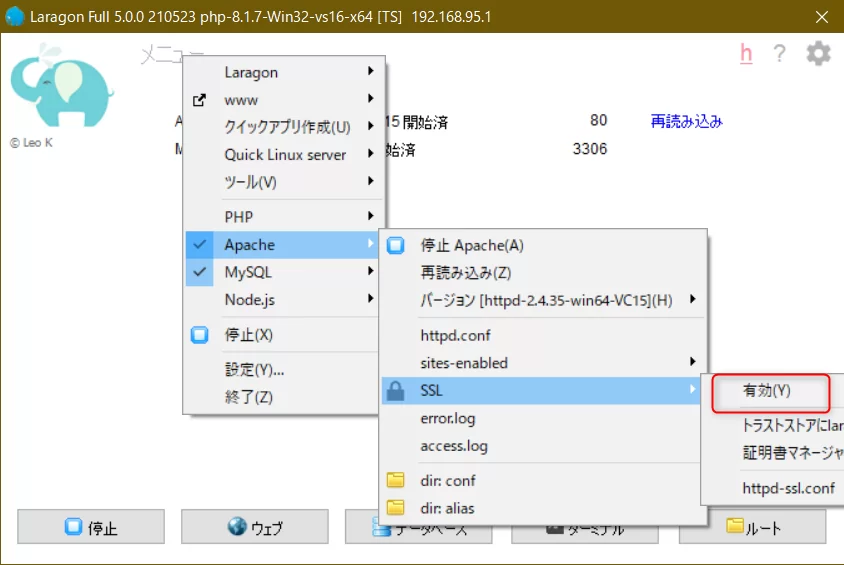
Task: Open 設定(Y)... menu item
Action: pyautogui.click(x=254, y=370)
